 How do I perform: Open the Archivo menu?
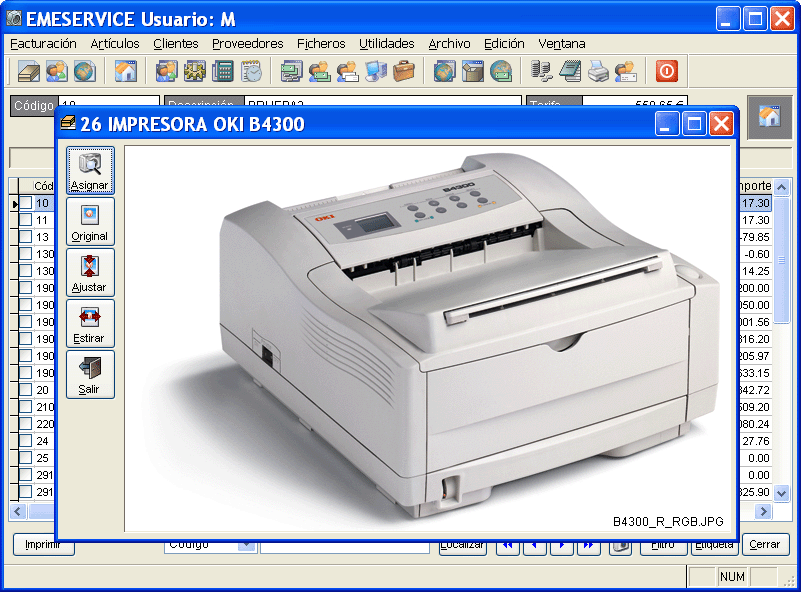click(x=450, y=44)
